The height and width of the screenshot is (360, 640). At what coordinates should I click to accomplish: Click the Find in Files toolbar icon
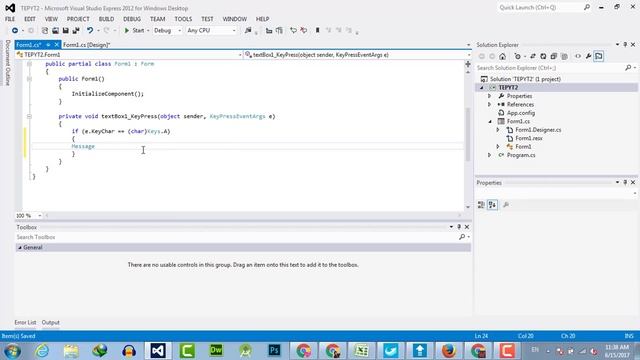pos(248,31)
